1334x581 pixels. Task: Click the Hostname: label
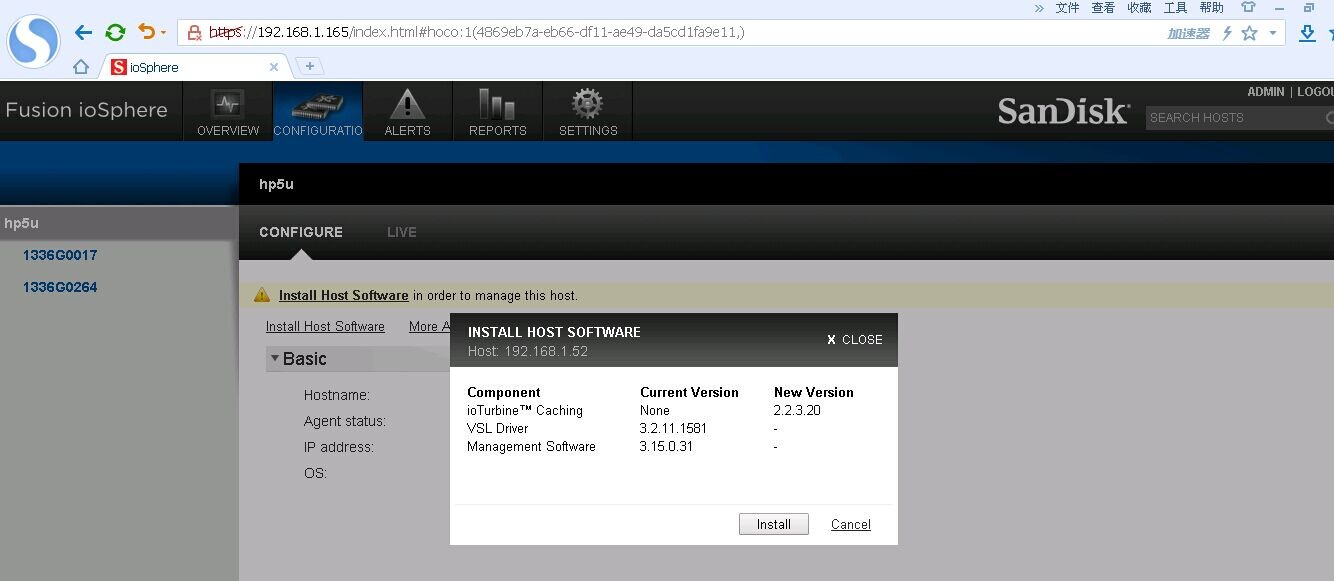337,395
